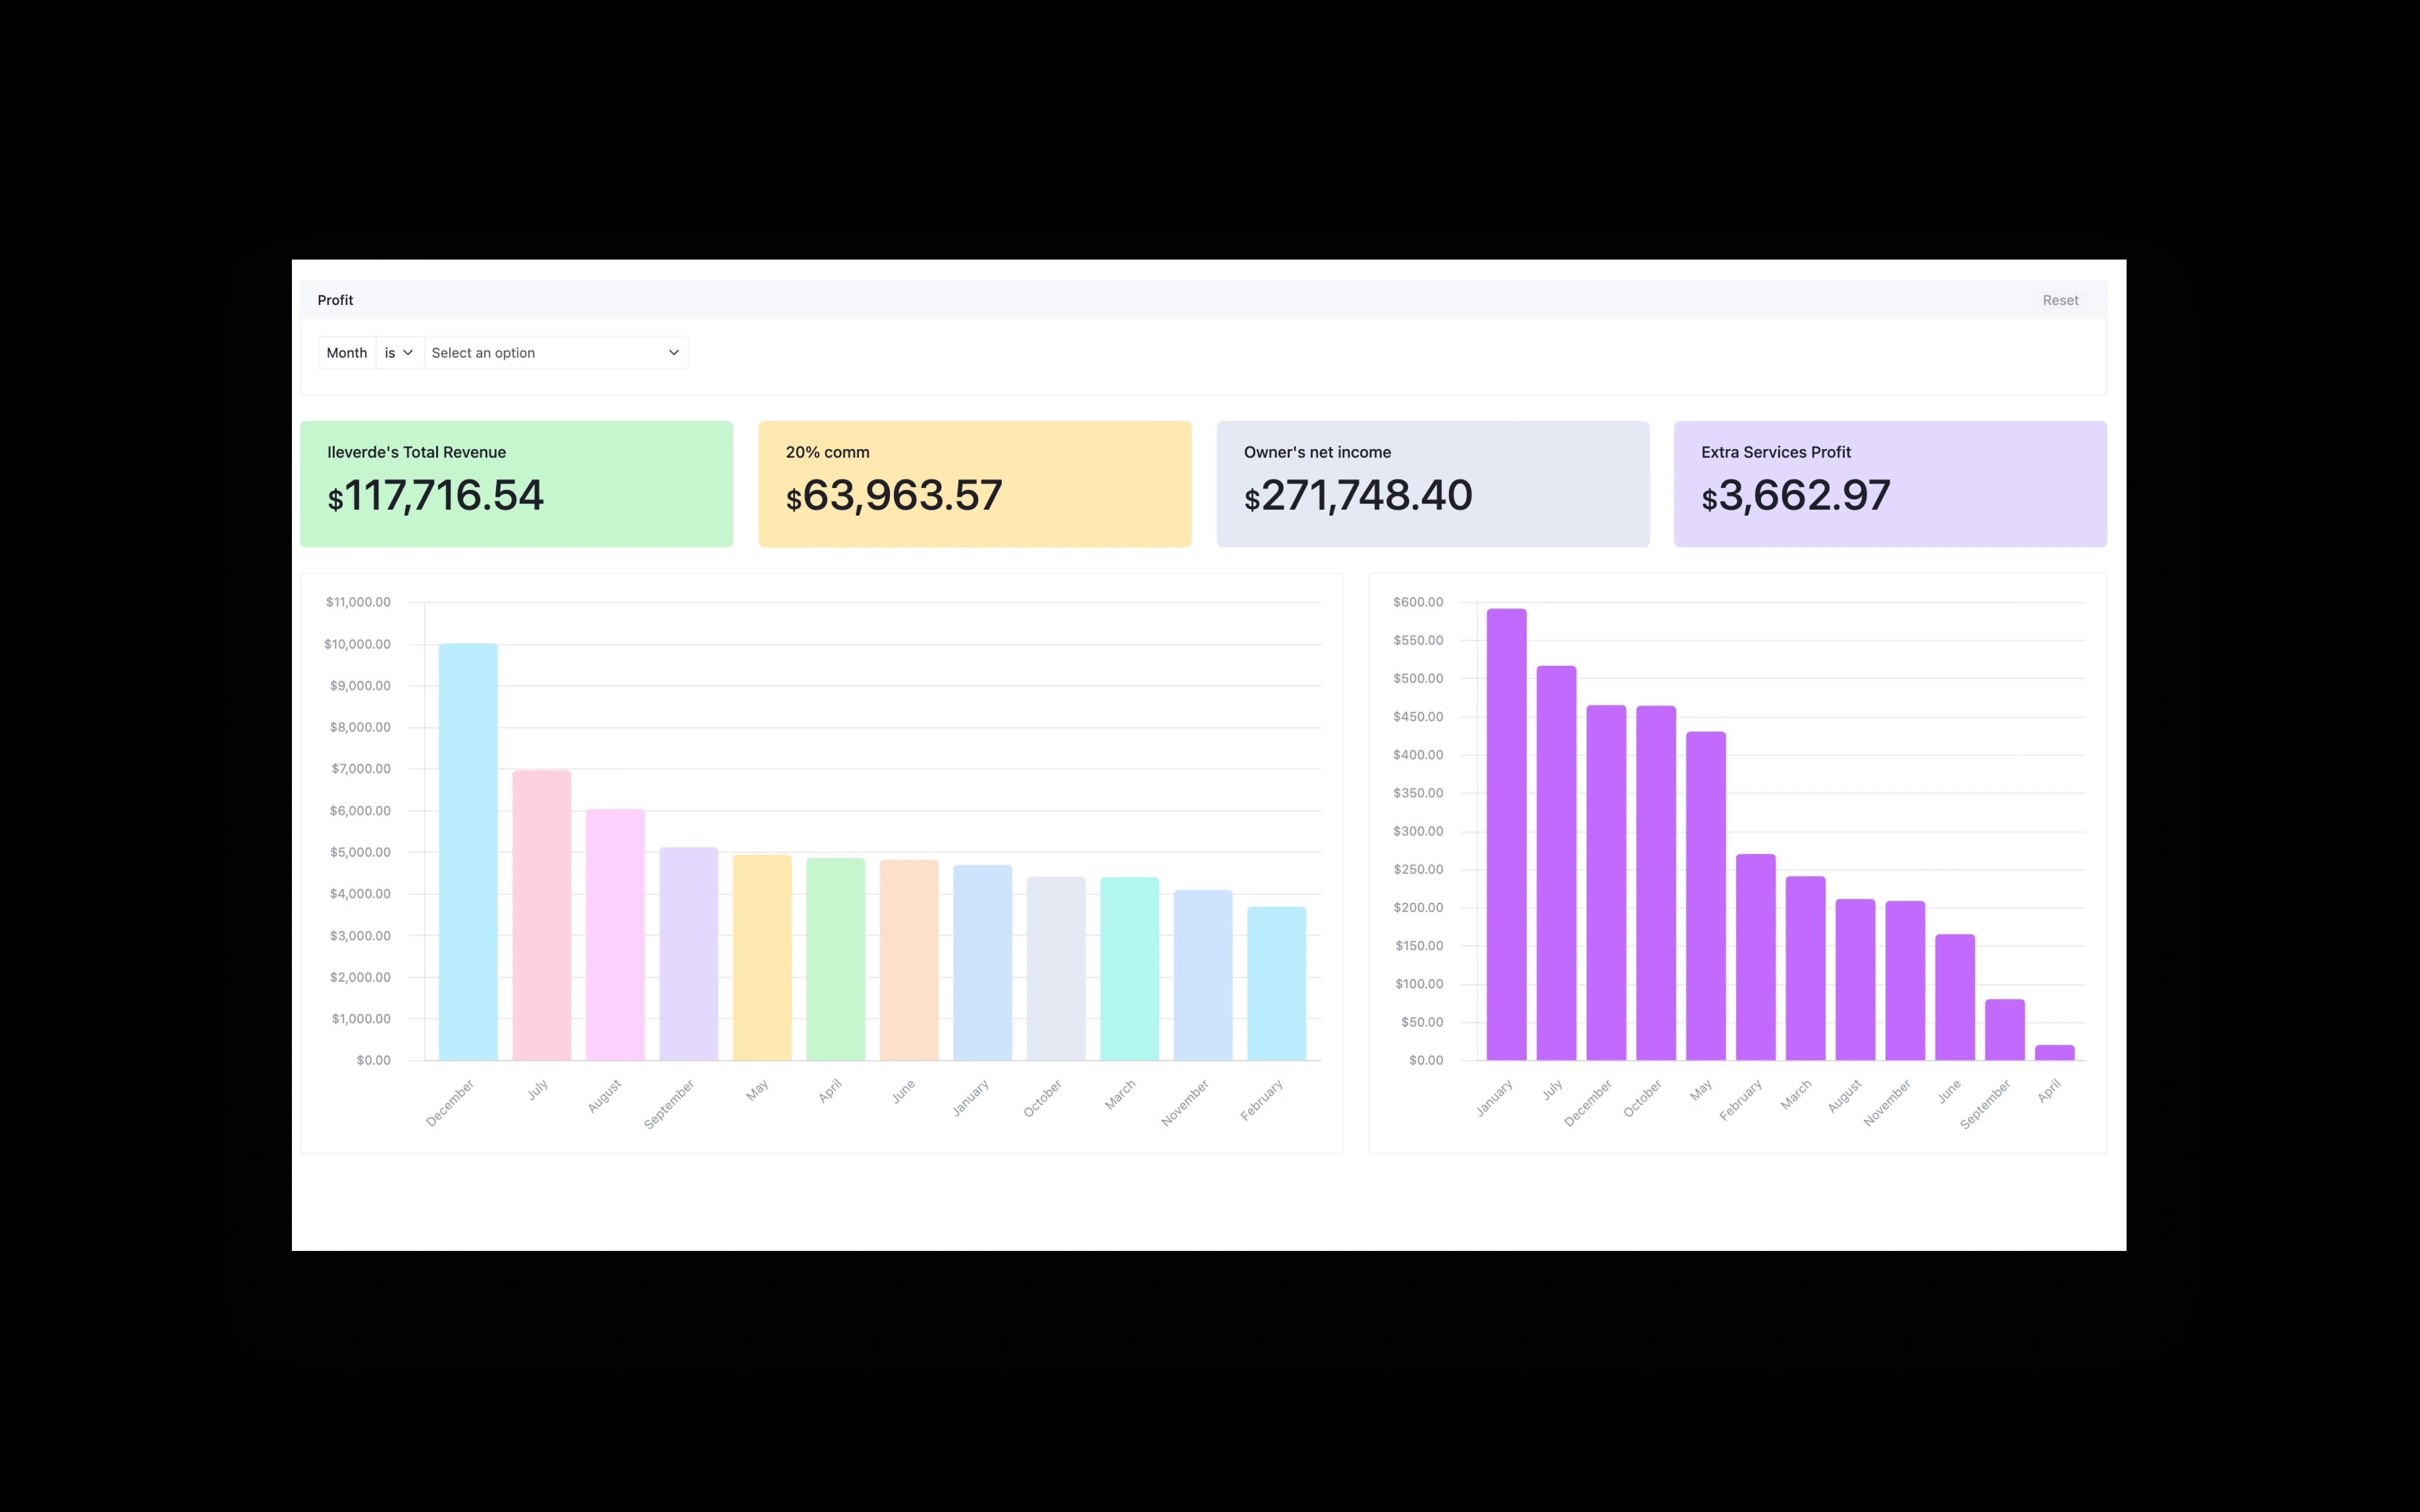
Task: Select the Ileverde's Total Revenue card
Action: click(516, 484)
